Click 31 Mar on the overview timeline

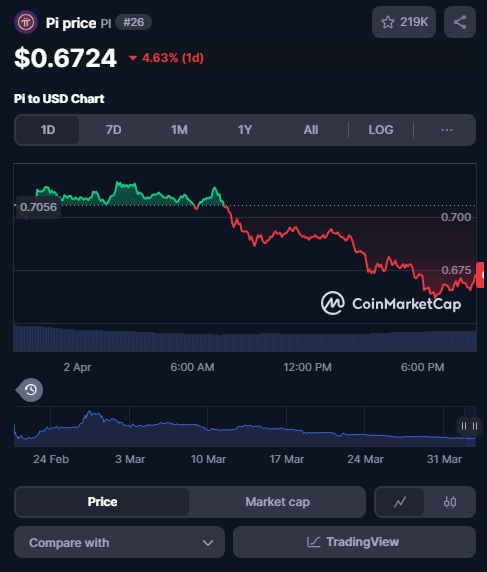(444, 459)
